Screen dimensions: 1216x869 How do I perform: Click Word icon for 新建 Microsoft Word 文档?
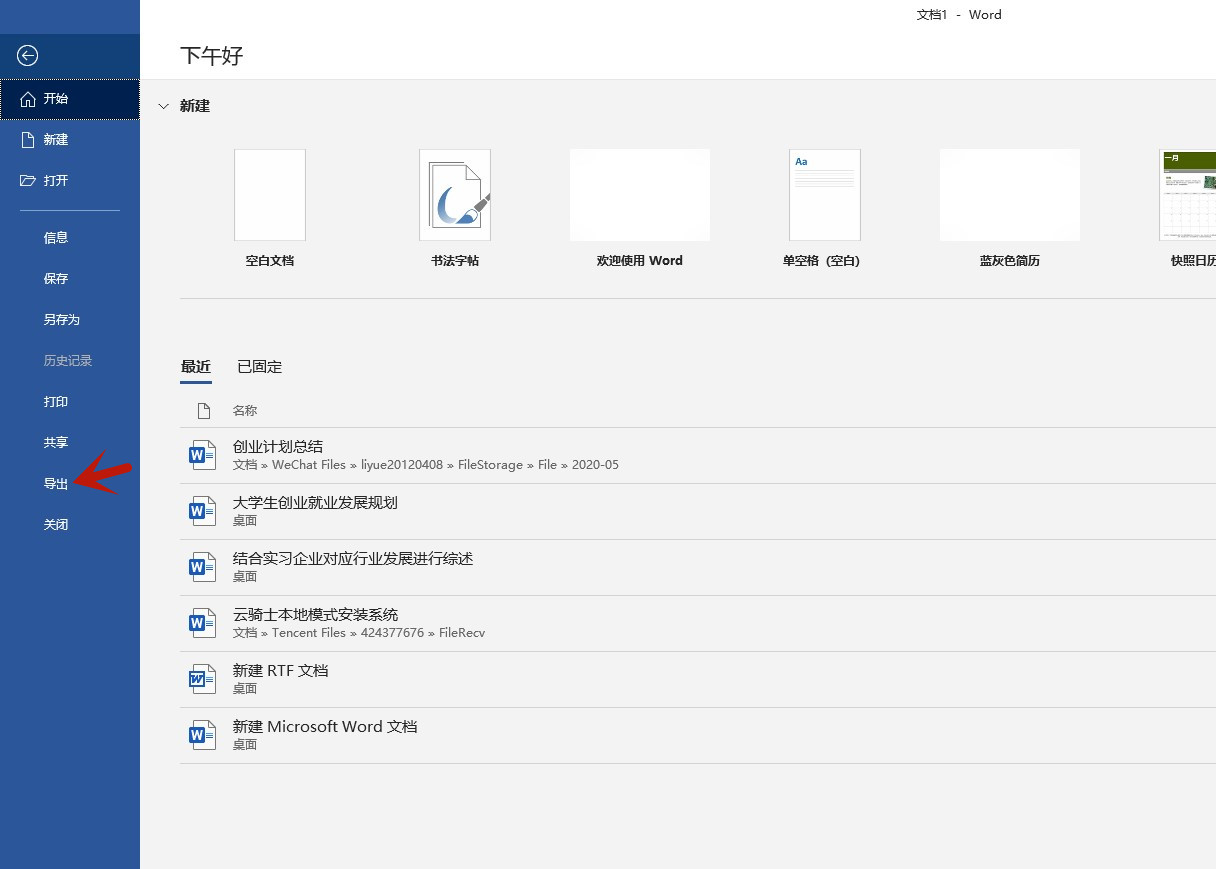pyautogui.click(x=202, y=736)
